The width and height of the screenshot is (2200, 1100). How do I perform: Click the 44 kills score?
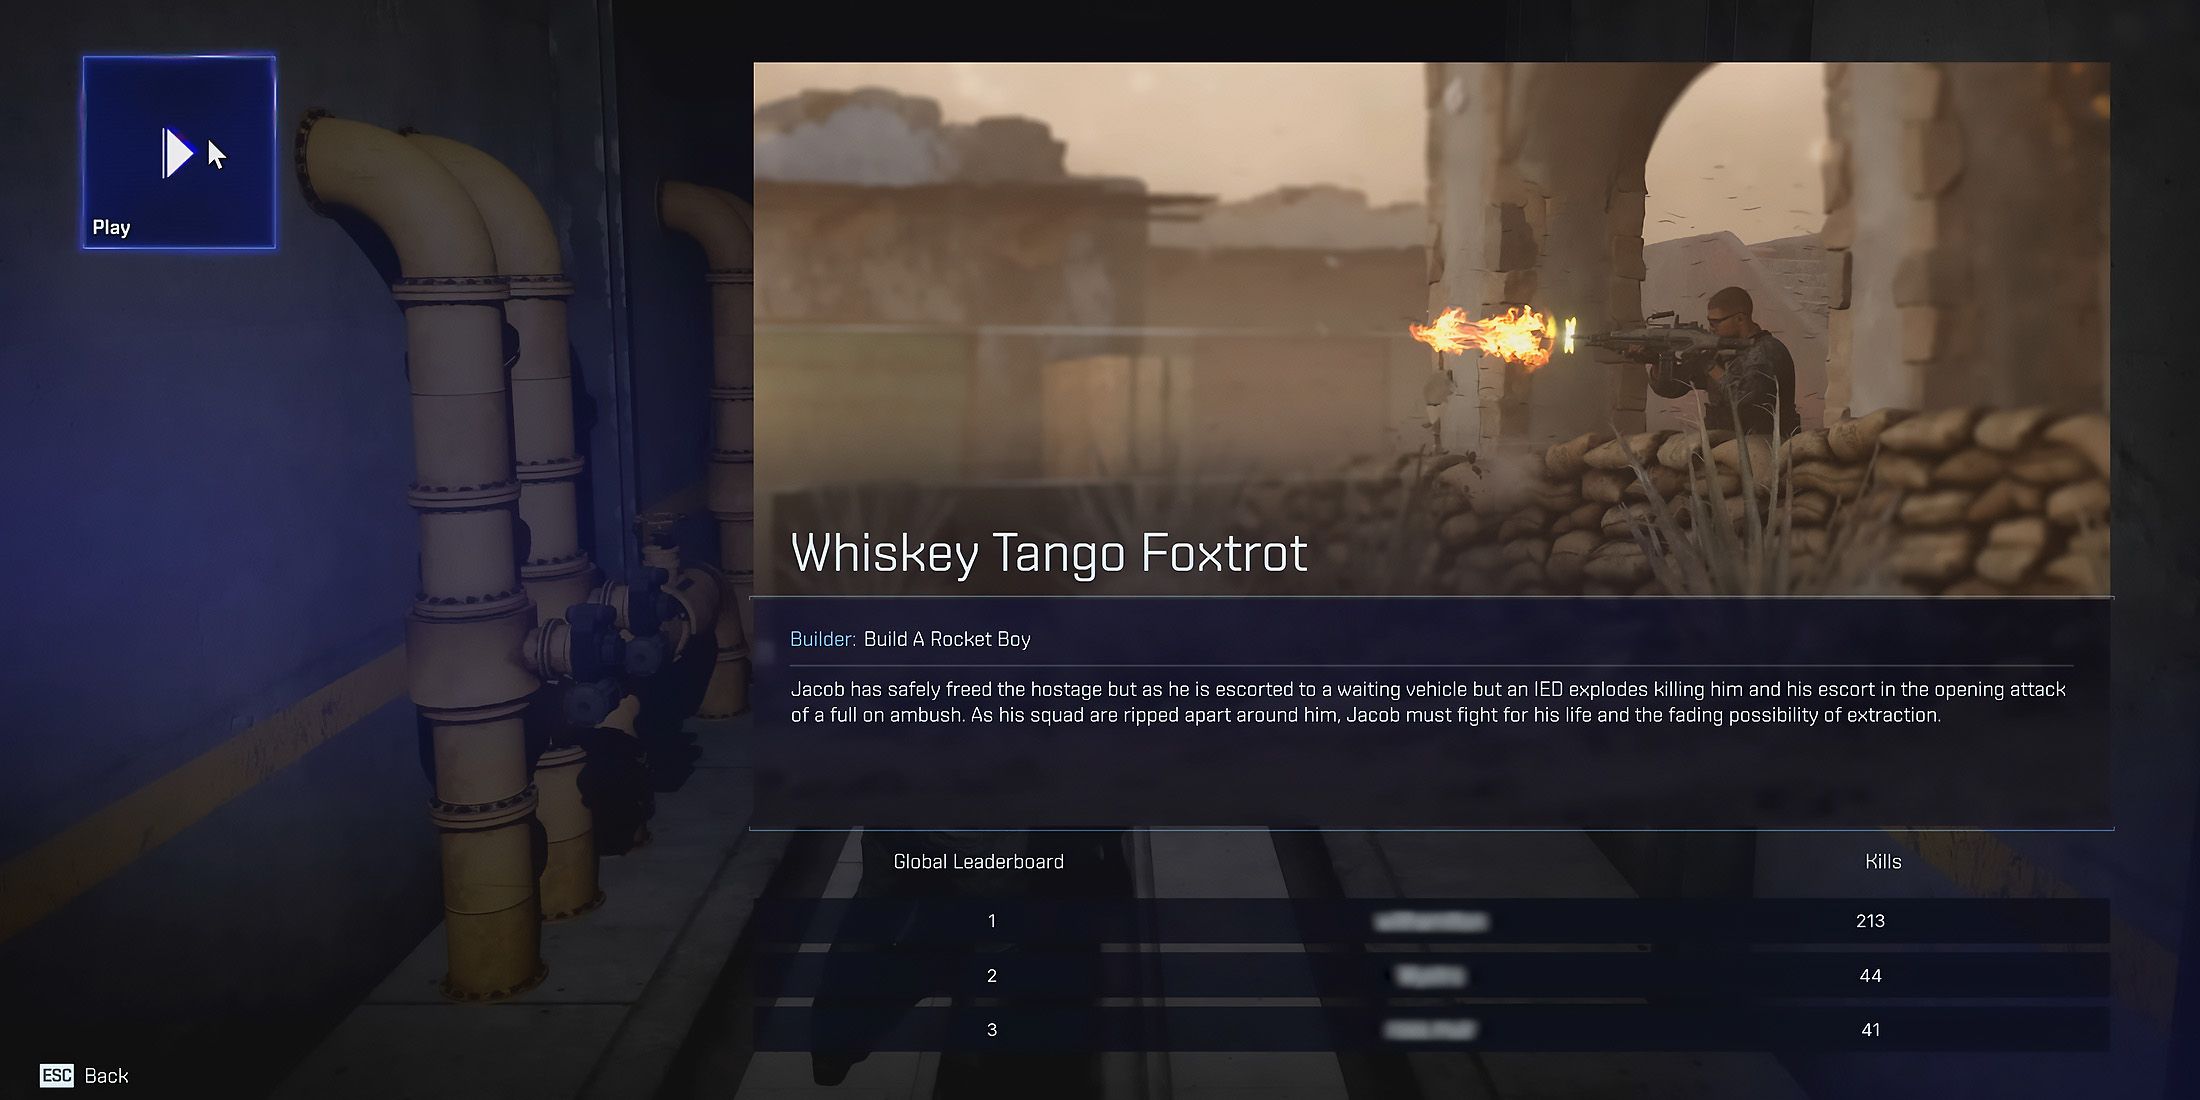[1870, 975]
